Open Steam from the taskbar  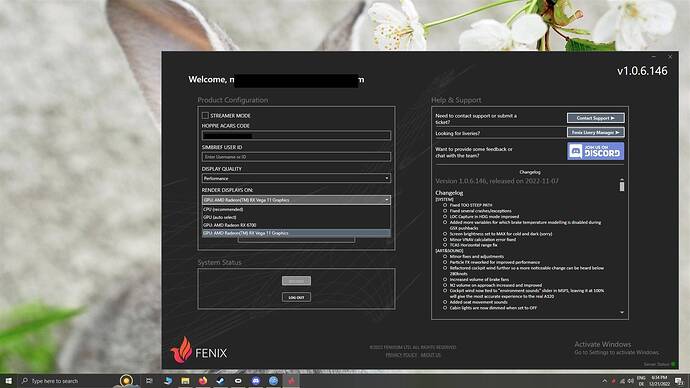(x=220, y=381)
